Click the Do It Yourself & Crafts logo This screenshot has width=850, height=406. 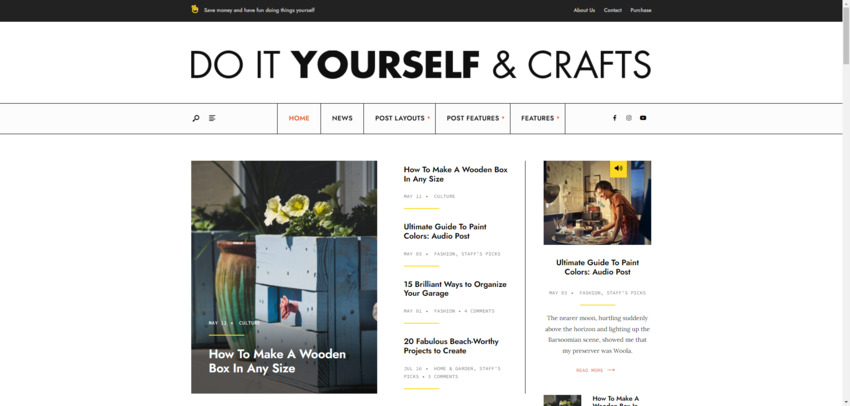click(421, 65)
